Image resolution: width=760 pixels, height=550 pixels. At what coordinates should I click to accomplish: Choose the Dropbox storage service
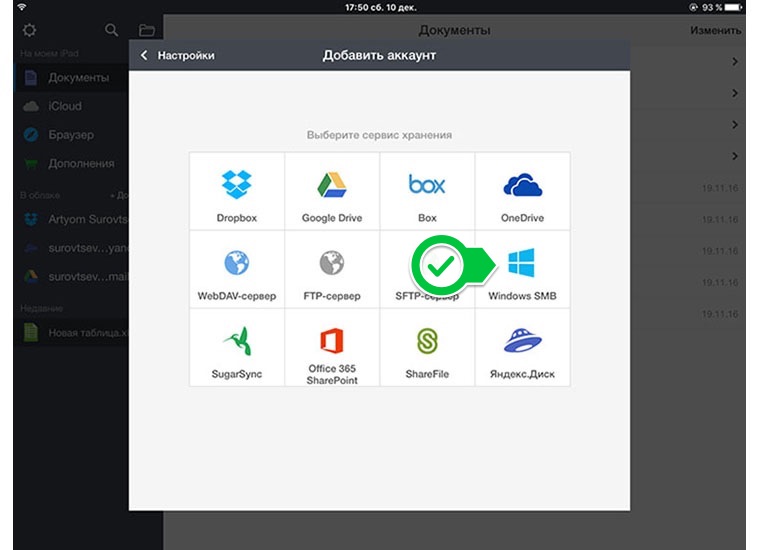(x=237, y=191)
